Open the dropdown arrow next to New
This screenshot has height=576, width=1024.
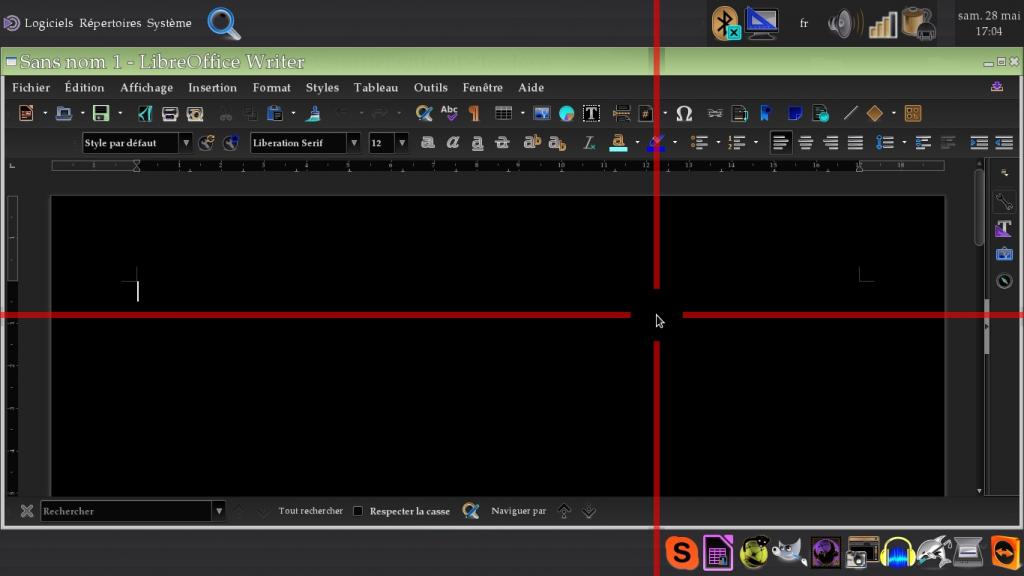tap(44, 114)
